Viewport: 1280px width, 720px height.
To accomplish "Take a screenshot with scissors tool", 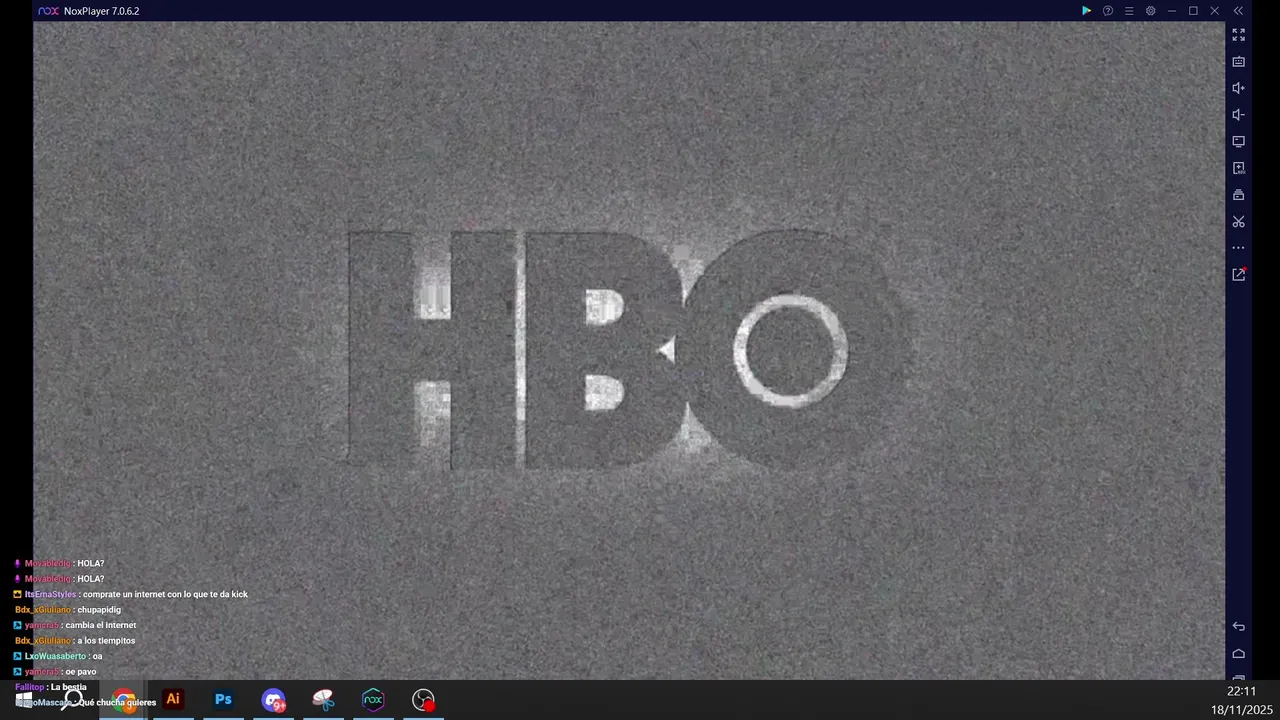I will coord(1238,222).
